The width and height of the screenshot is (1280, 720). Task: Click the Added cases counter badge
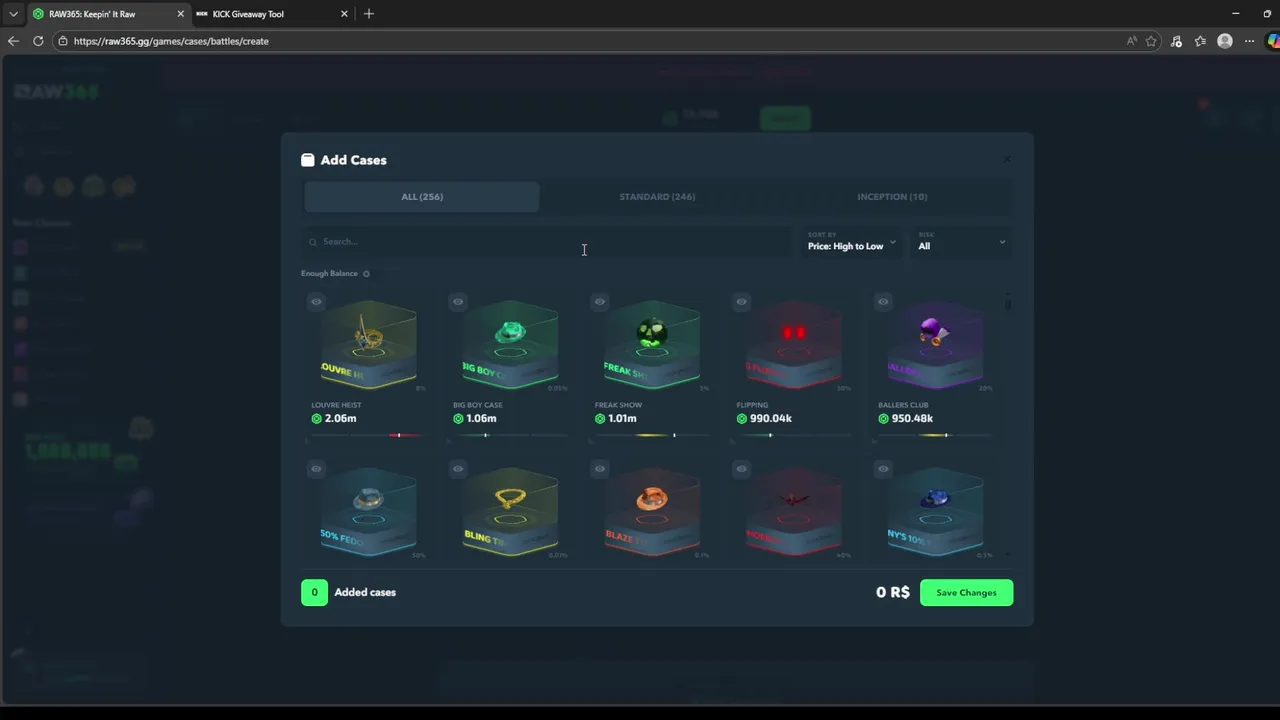pyautogui.click(x=314, y=593)
